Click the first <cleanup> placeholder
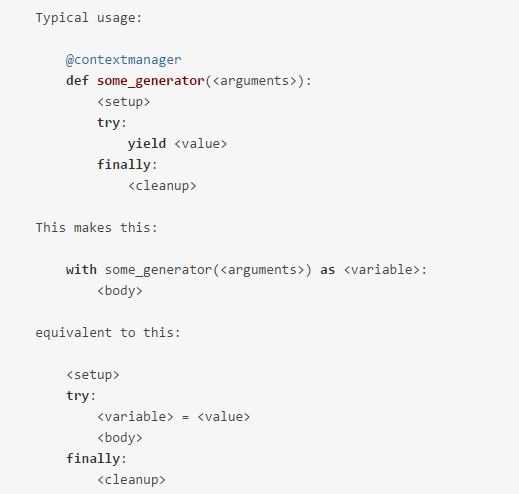This screenshot has width=519, height=494. [162, 186]
